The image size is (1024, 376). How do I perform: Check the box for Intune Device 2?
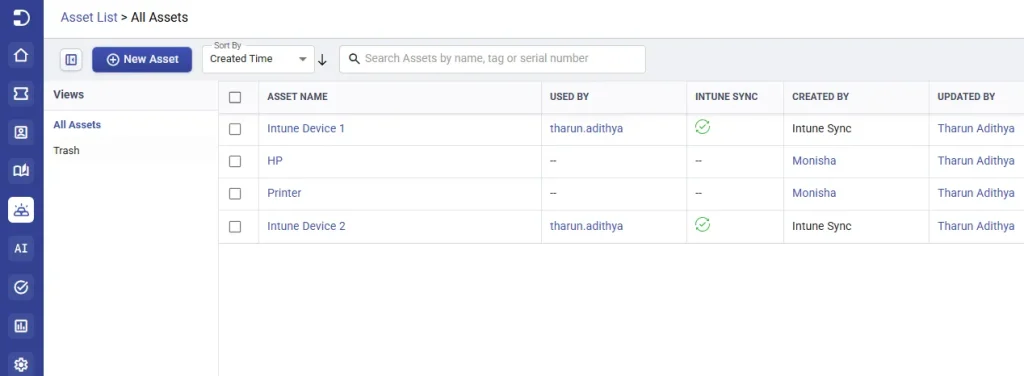[x=235, y=227]
